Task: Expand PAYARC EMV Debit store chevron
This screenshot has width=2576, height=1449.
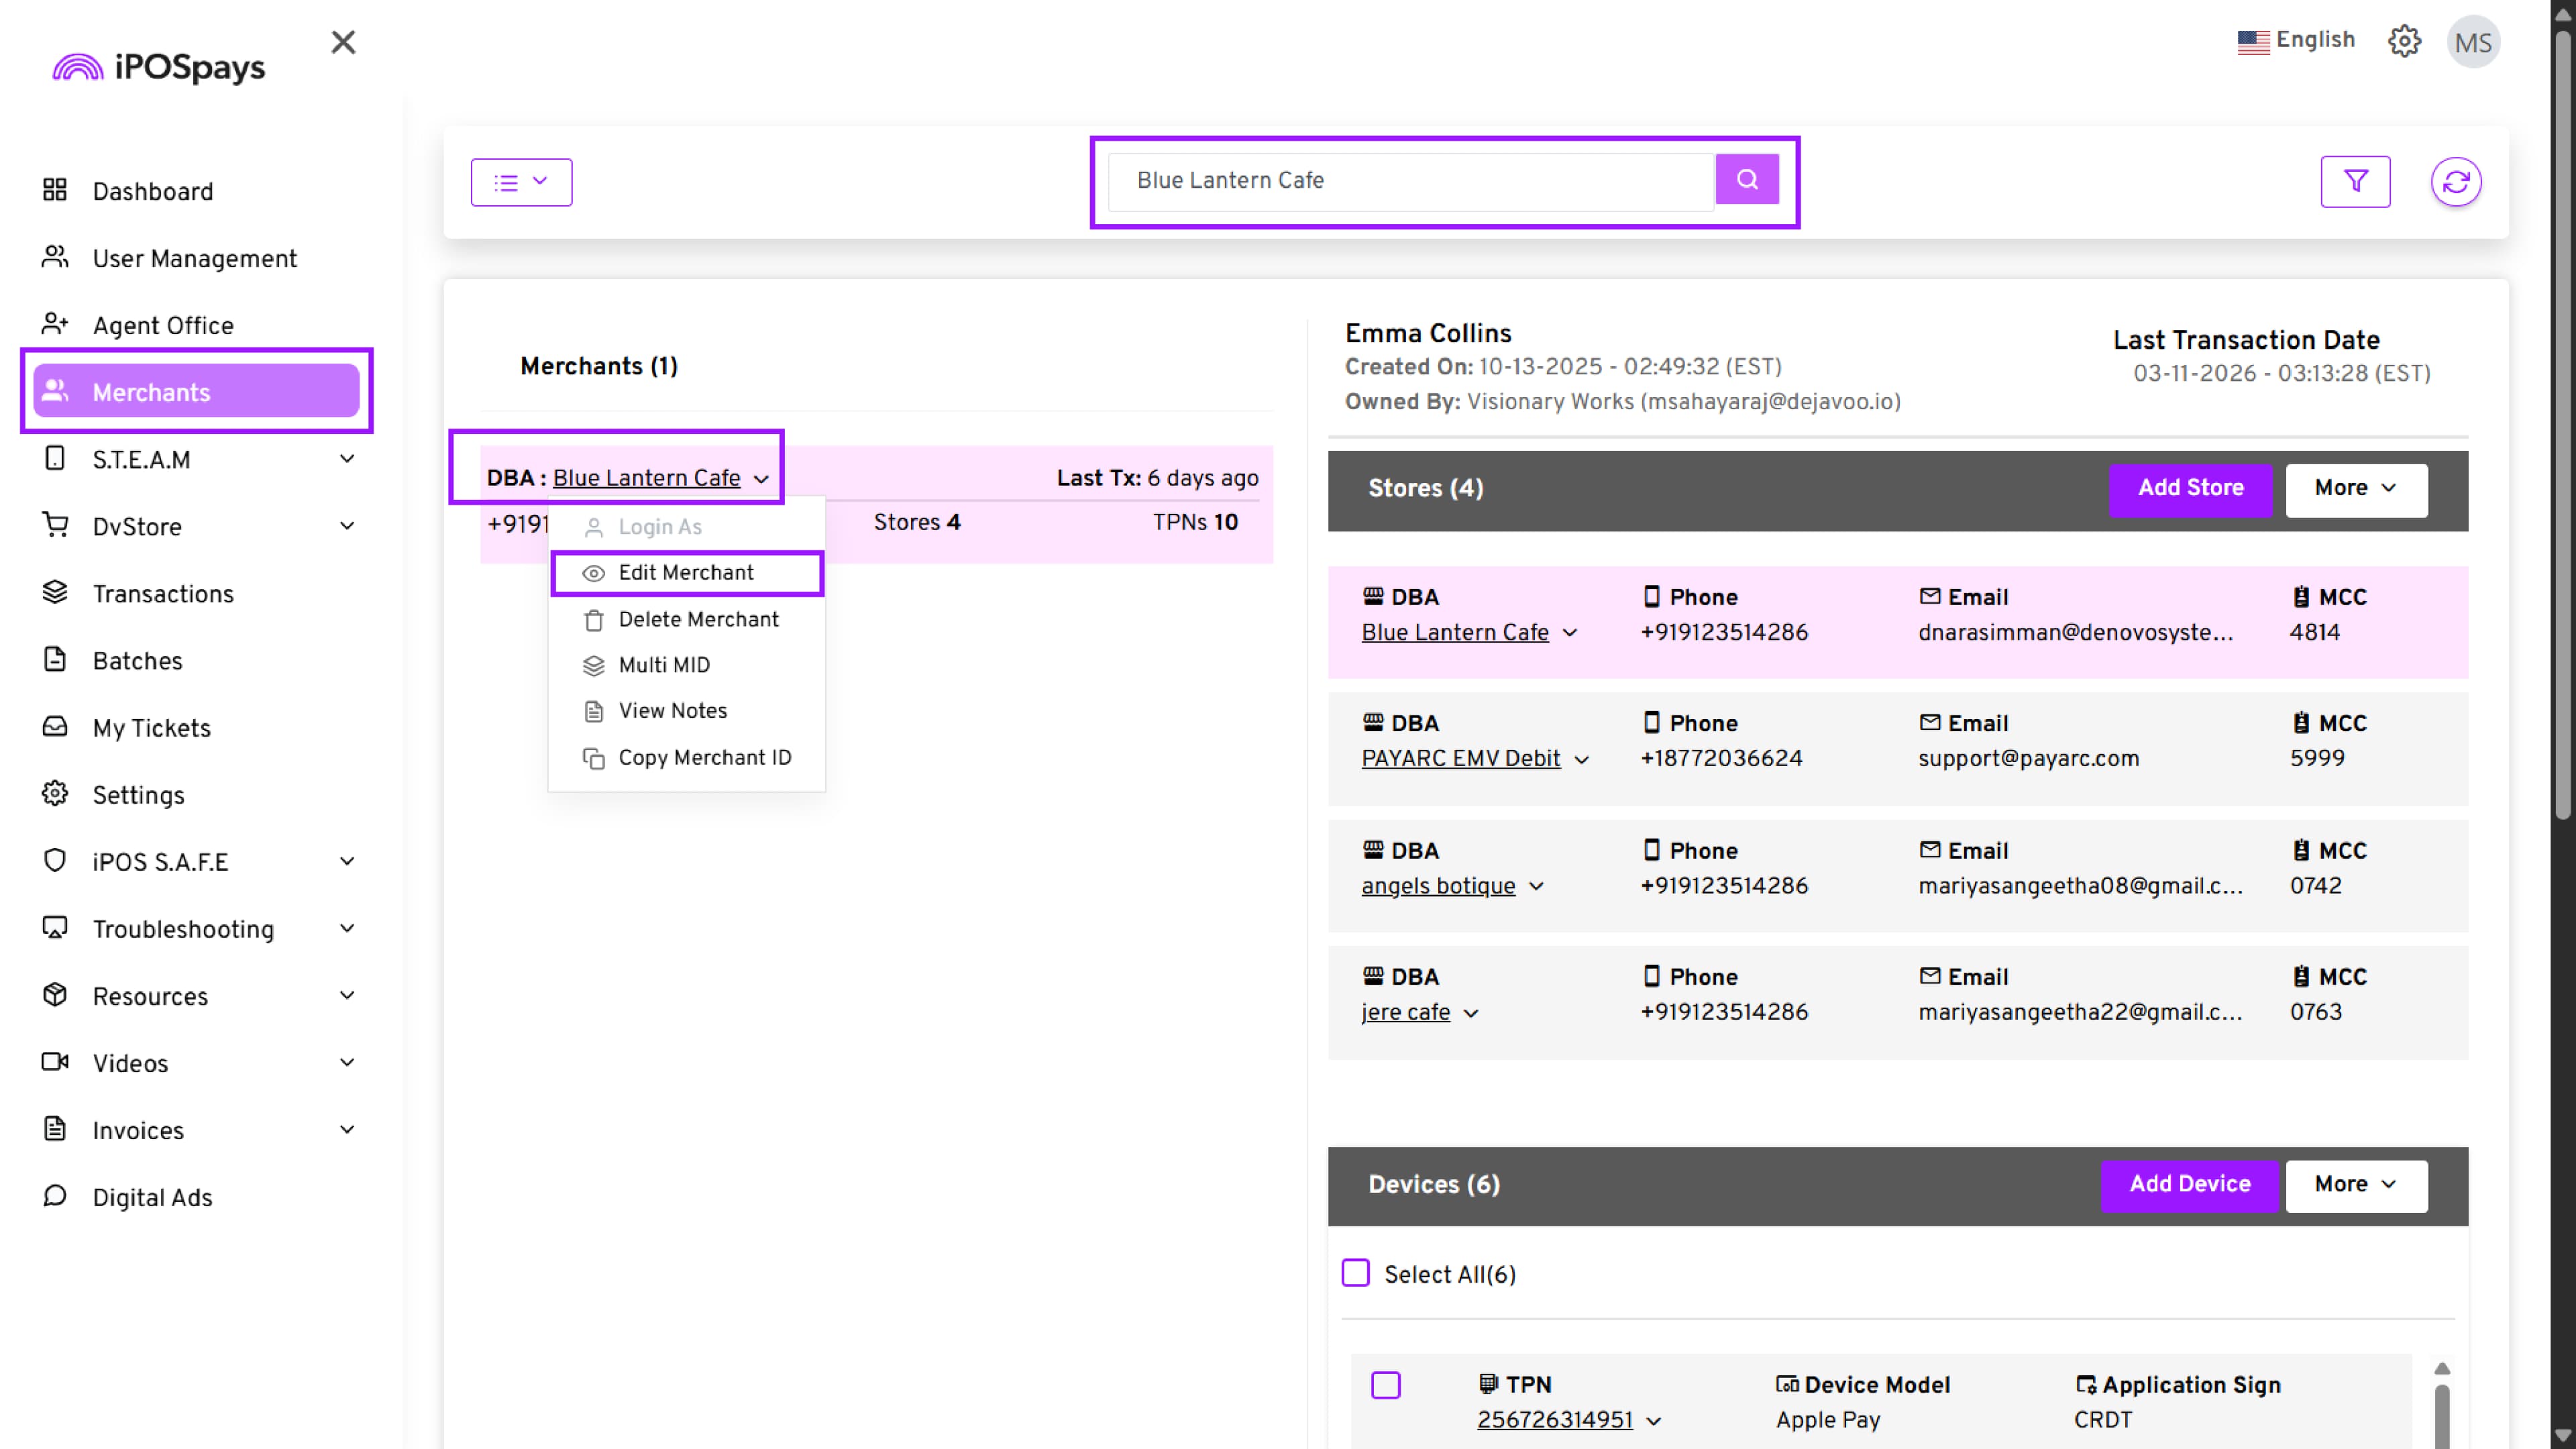Action: [1581, 760]
